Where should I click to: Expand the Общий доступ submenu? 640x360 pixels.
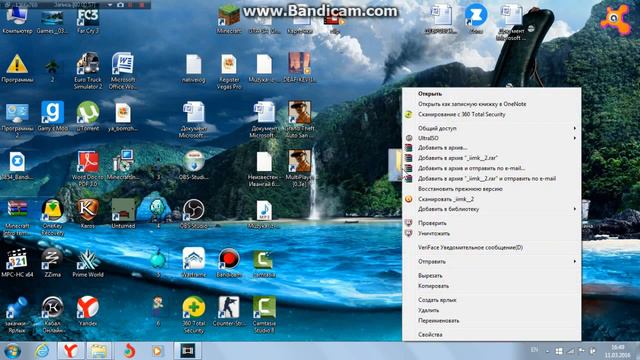coord(491,128)
